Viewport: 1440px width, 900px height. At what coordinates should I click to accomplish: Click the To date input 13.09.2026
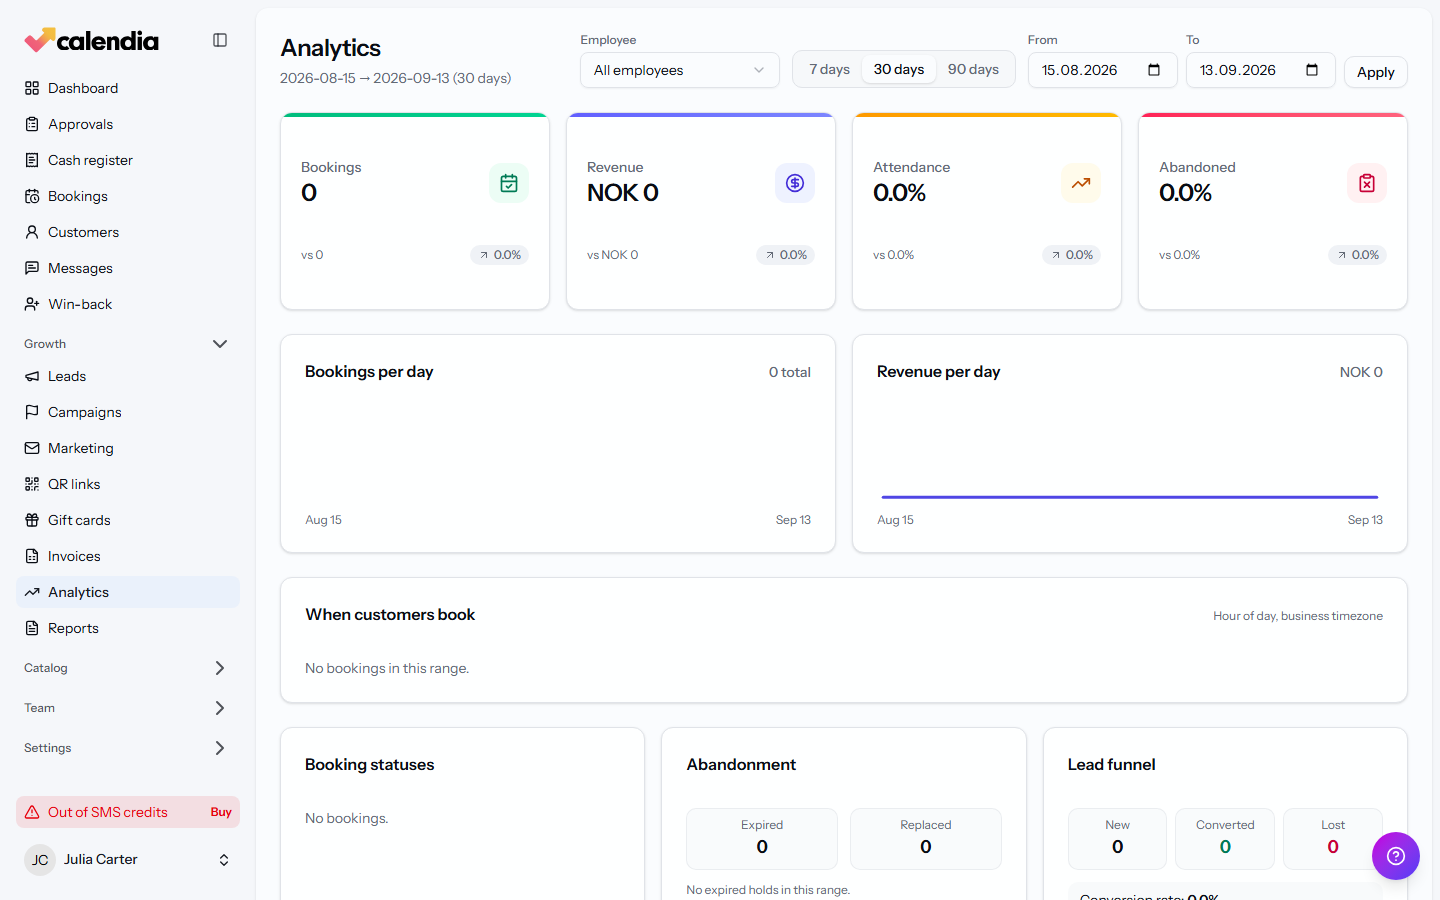(1260, 70)
